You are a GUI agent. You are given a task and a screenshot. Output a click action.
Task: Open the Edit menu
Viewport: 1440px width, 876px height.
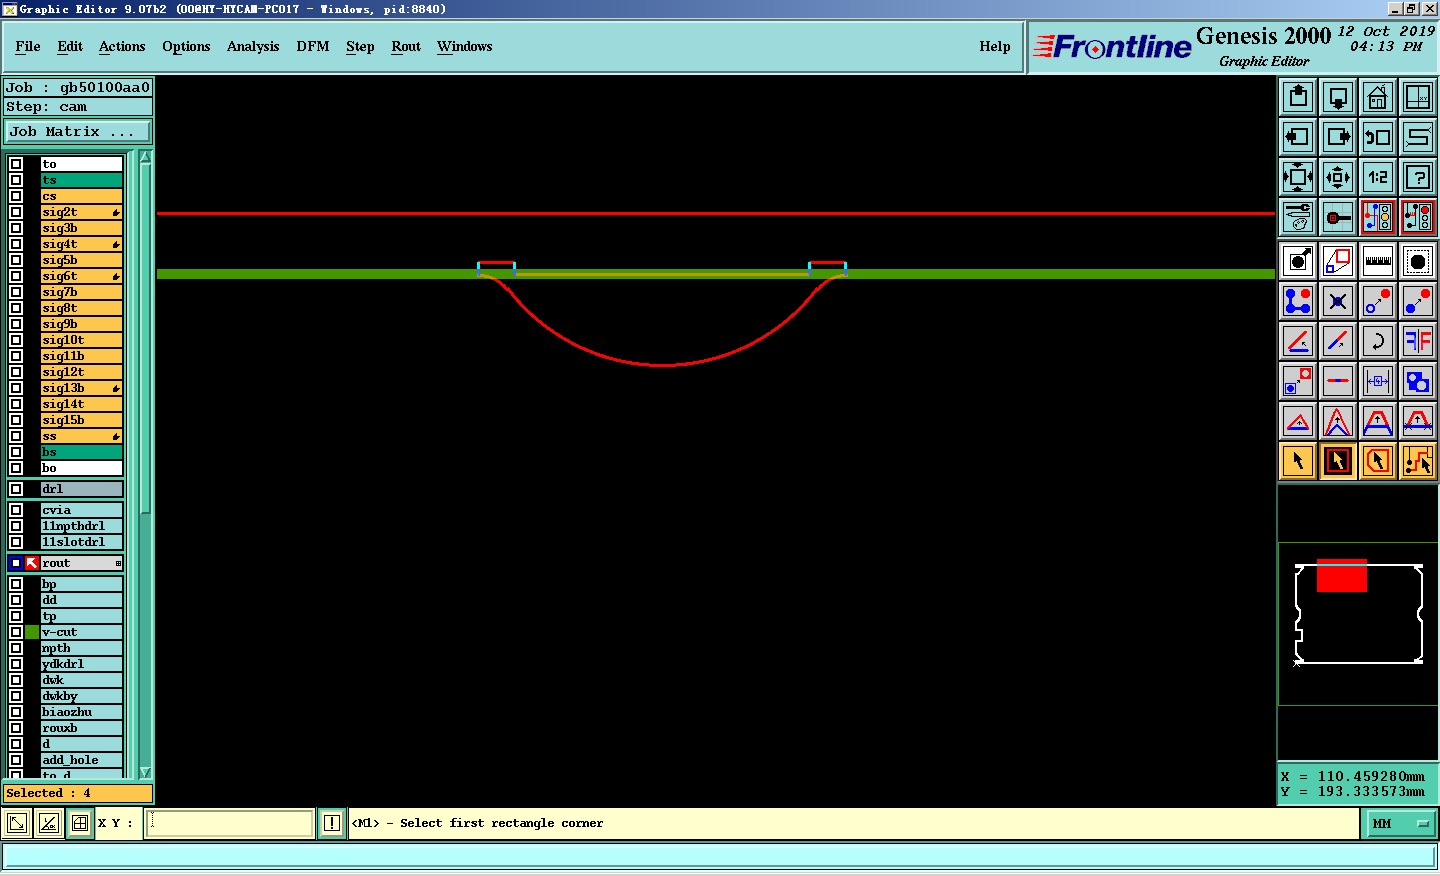coord(70,46)
